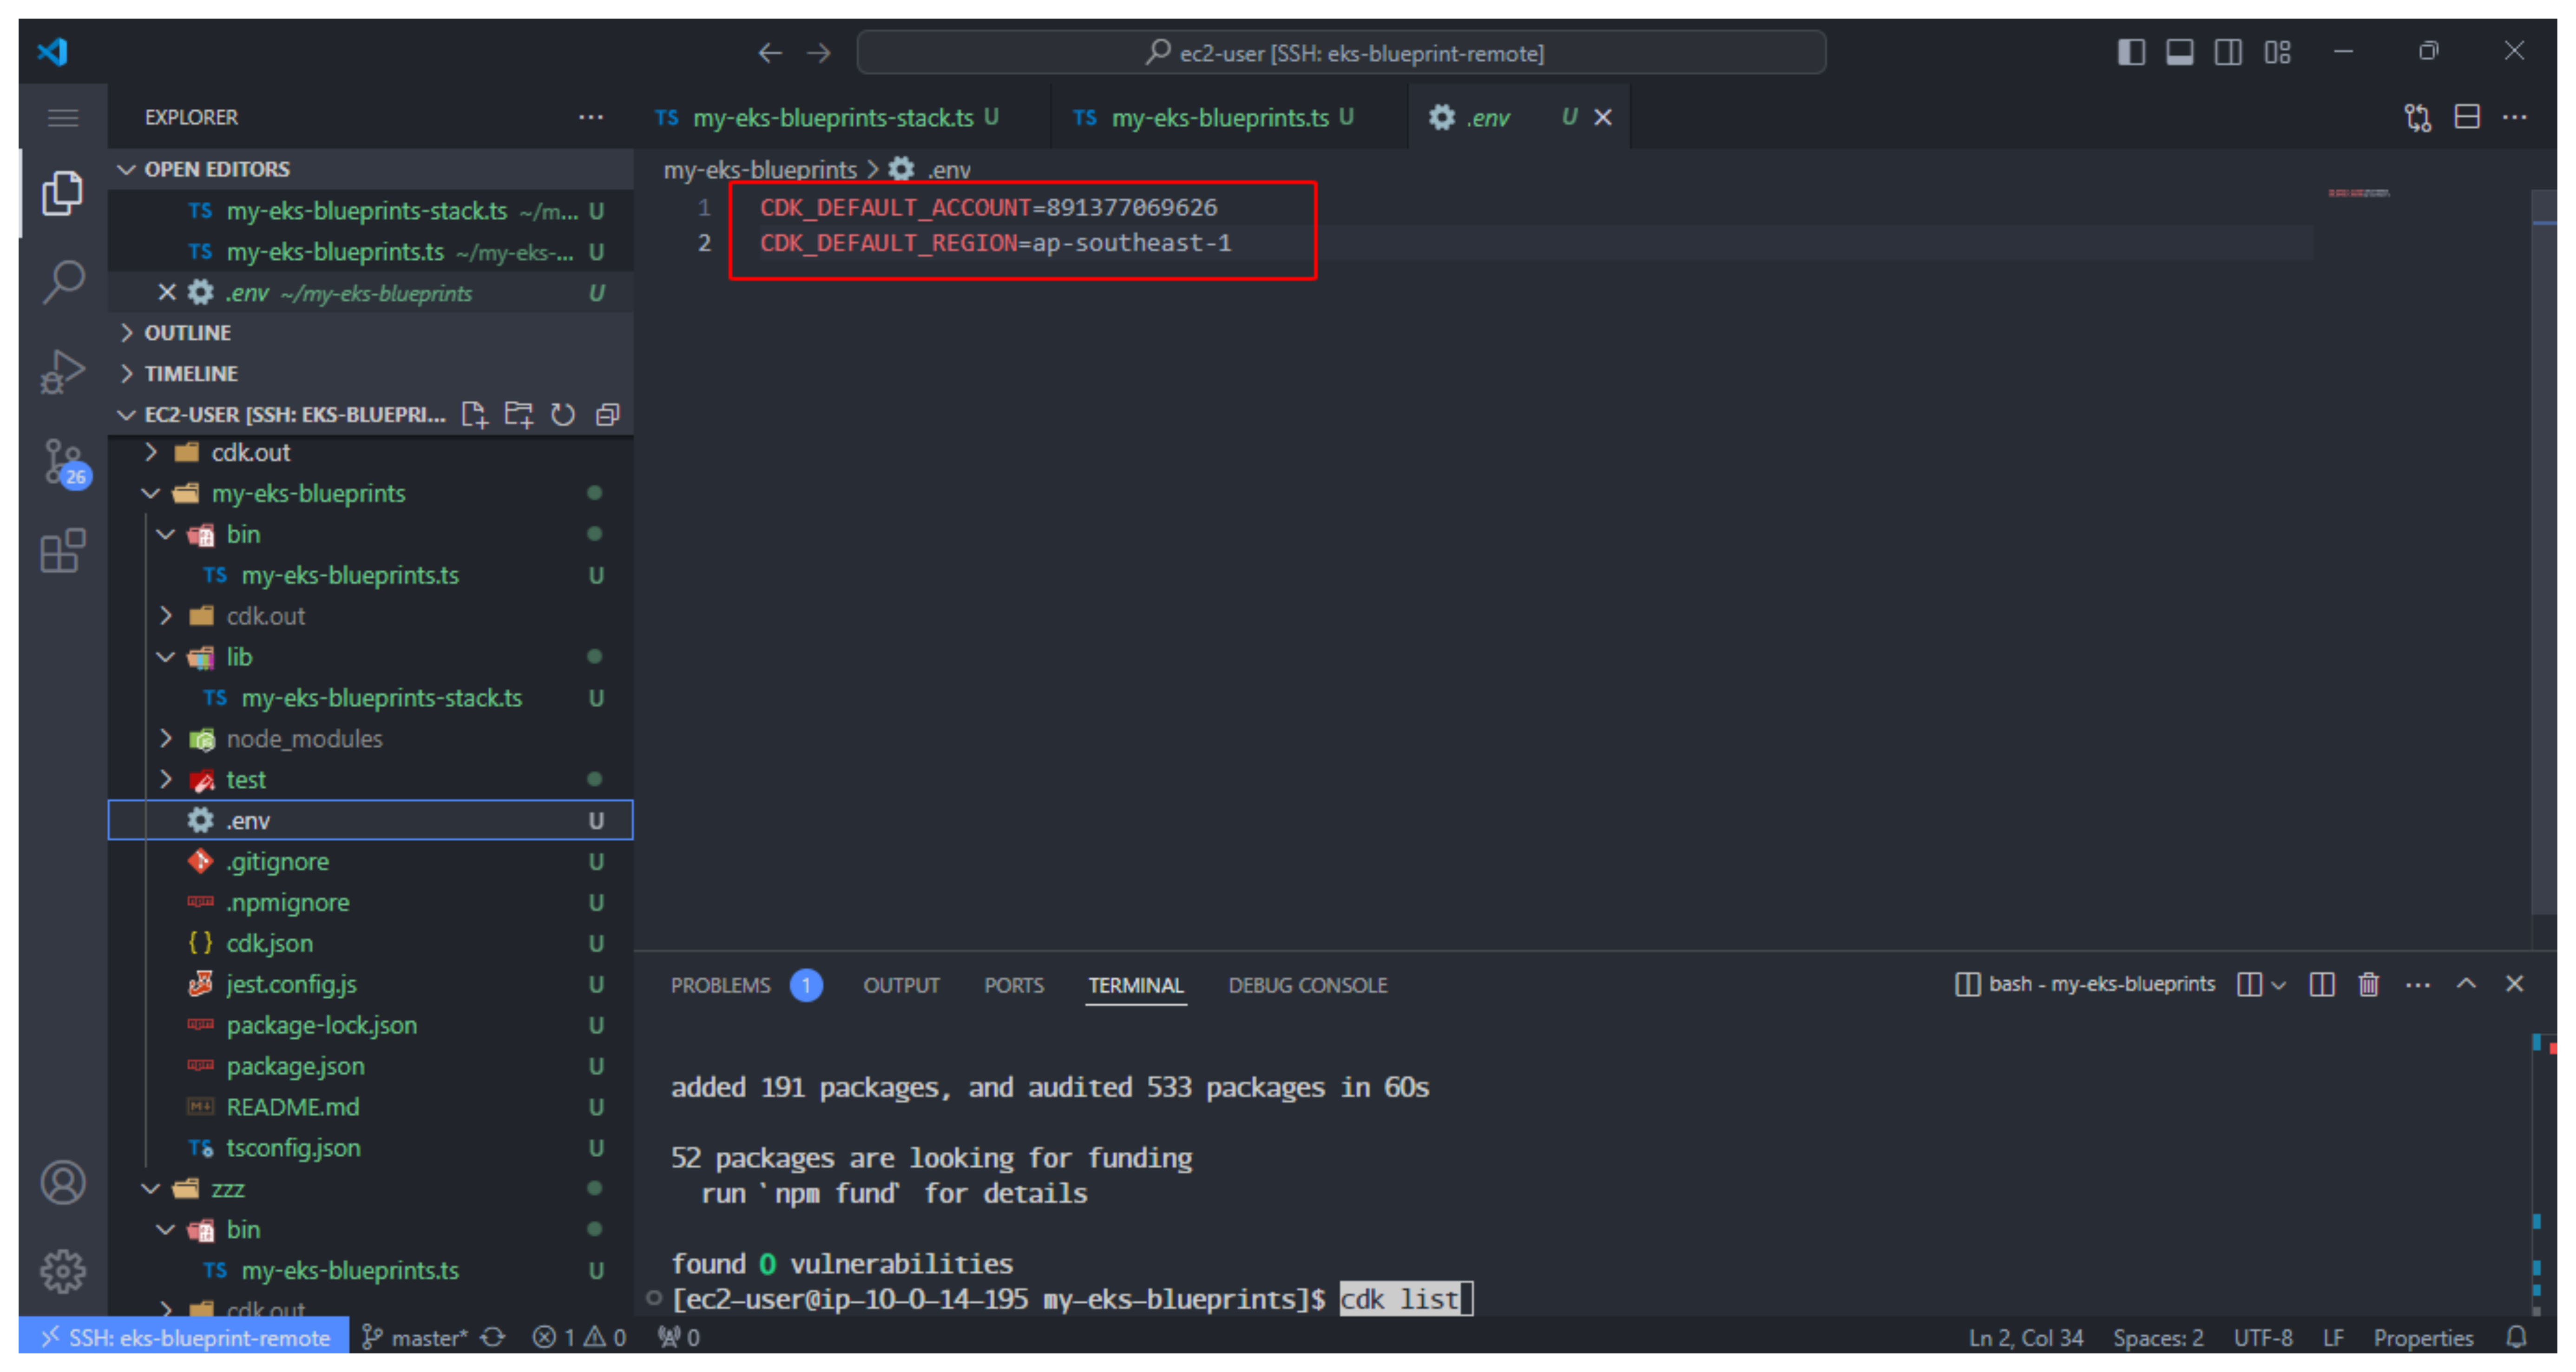Kill terminal with the trash icon
2576x1372 pixels.
coord(2369,985)
